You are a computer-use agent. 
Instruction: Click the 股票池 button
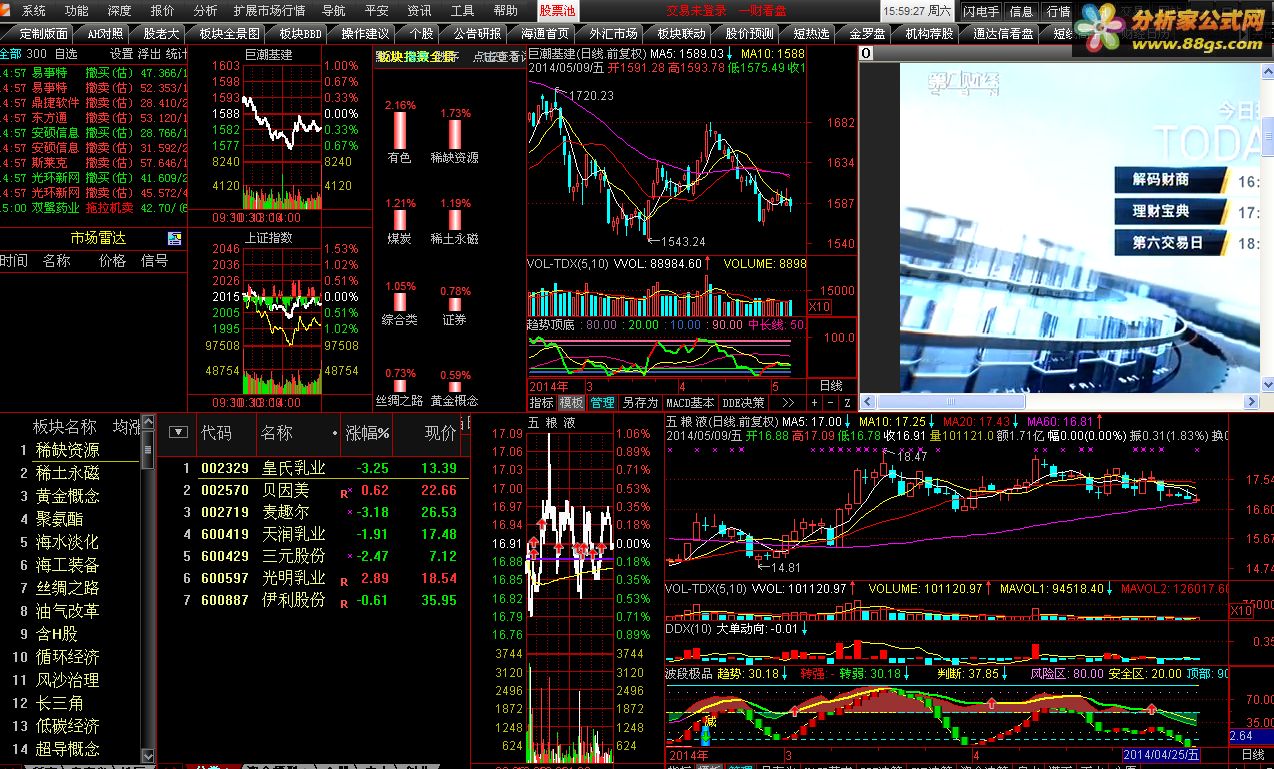[557, 10]
